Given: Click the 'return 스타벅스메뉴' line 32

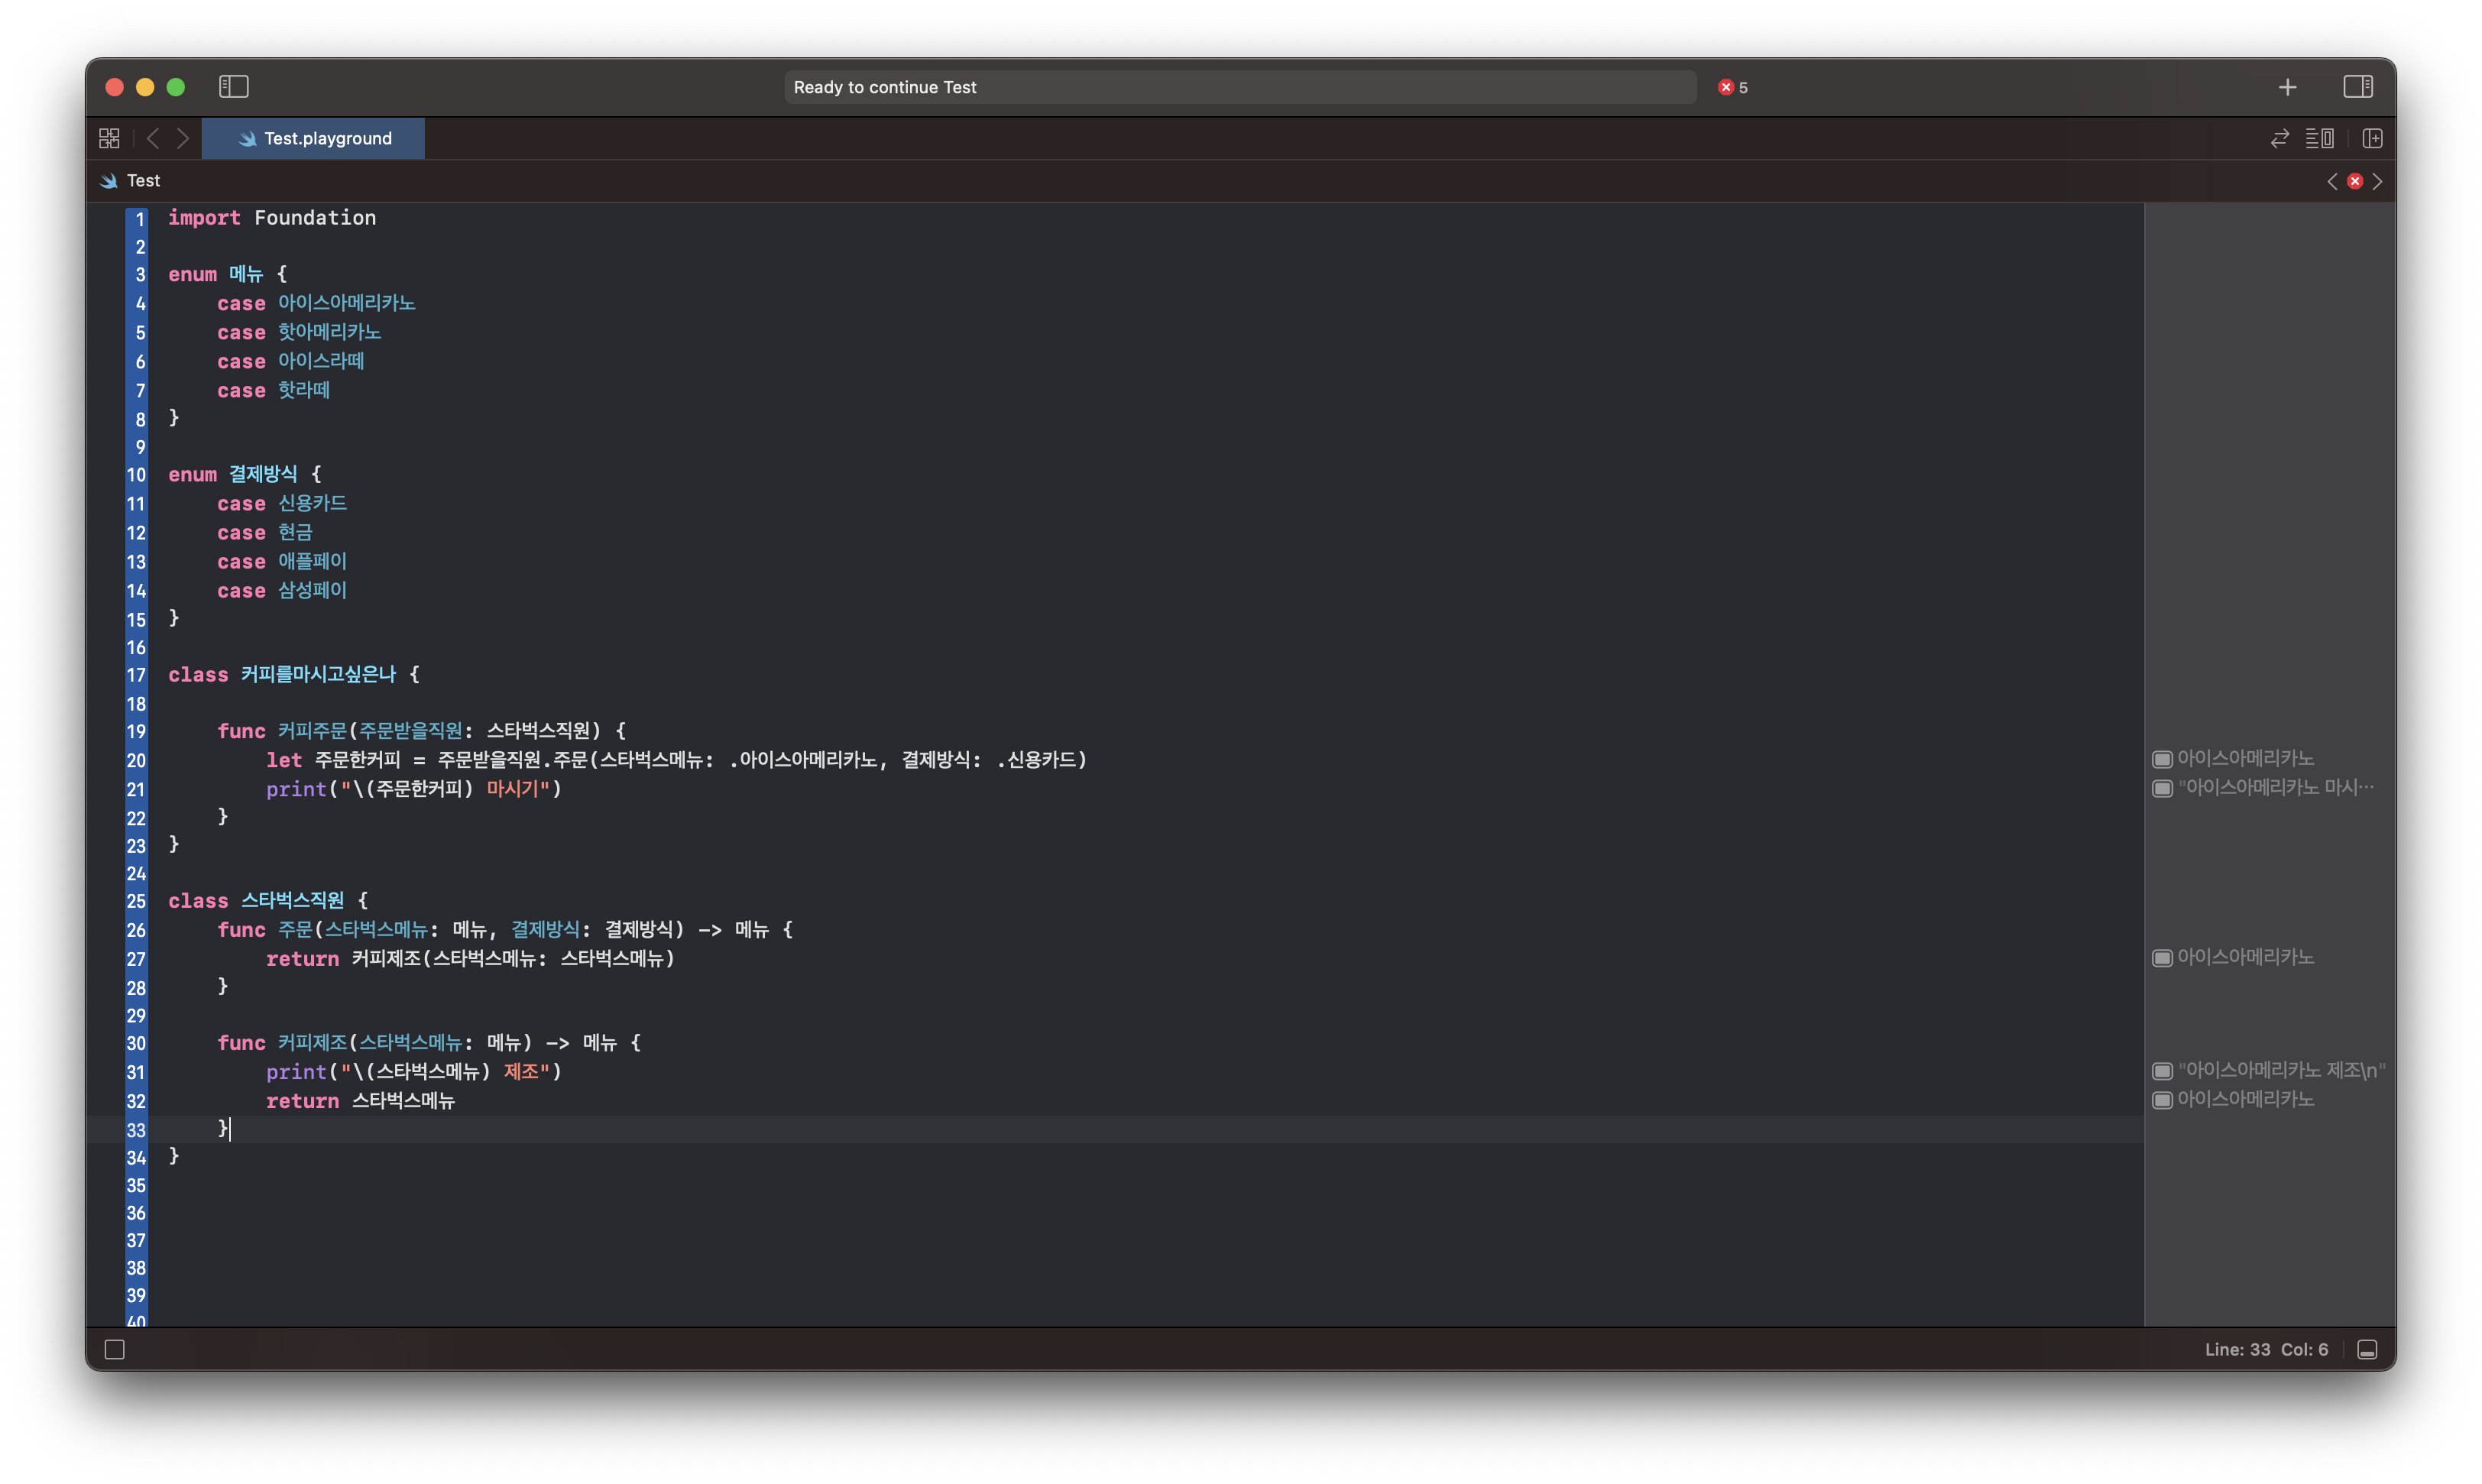Looking at the screenshot, I should click(x=360, y=1101).
